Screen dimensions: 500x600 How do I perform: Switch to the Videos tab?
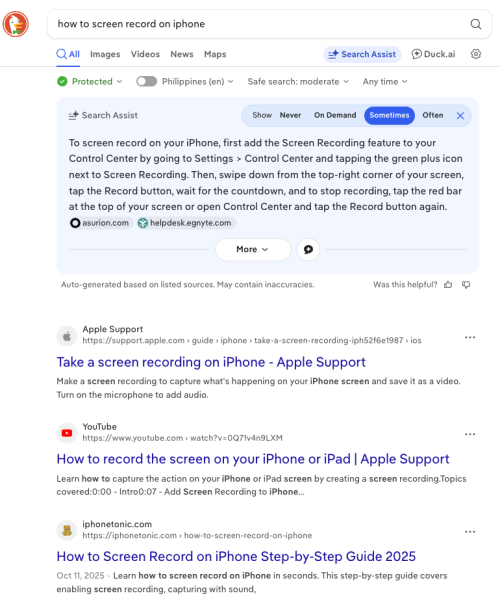click(145, 54)
